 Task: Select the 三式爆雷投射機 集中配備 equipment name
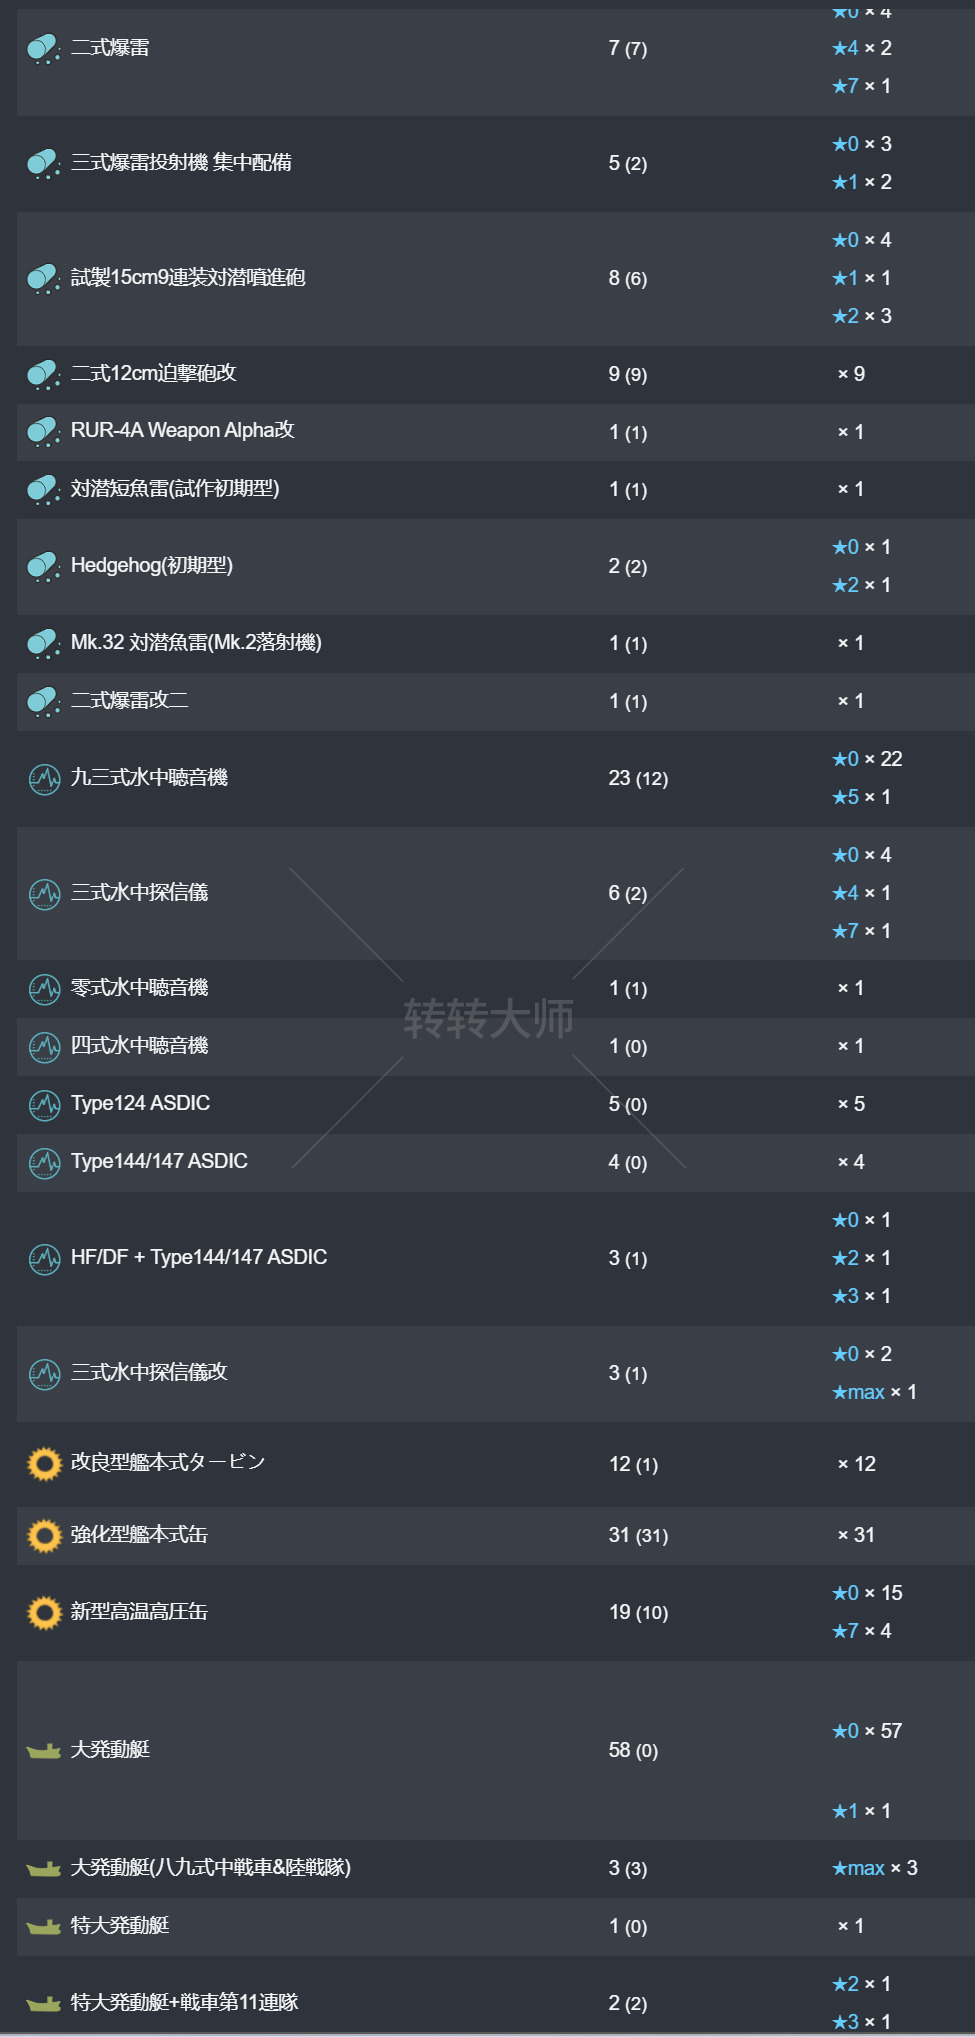[x=181, y=162]
